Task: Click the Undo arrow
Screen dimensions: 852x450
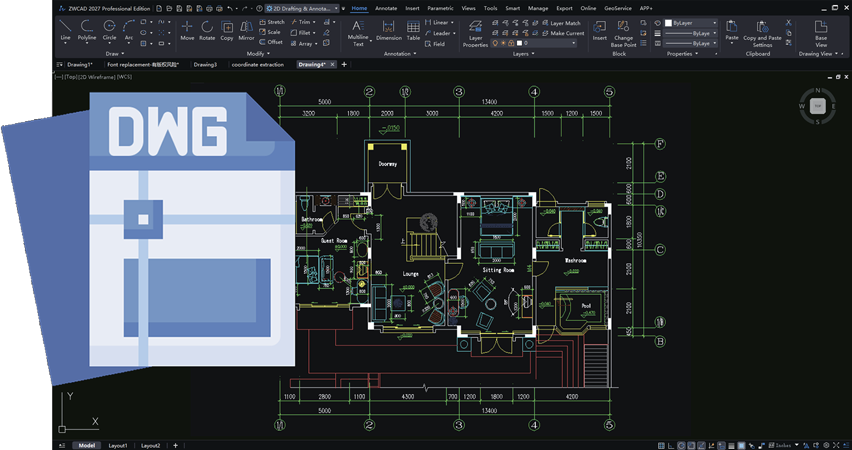Action: [x=230, y=9]
